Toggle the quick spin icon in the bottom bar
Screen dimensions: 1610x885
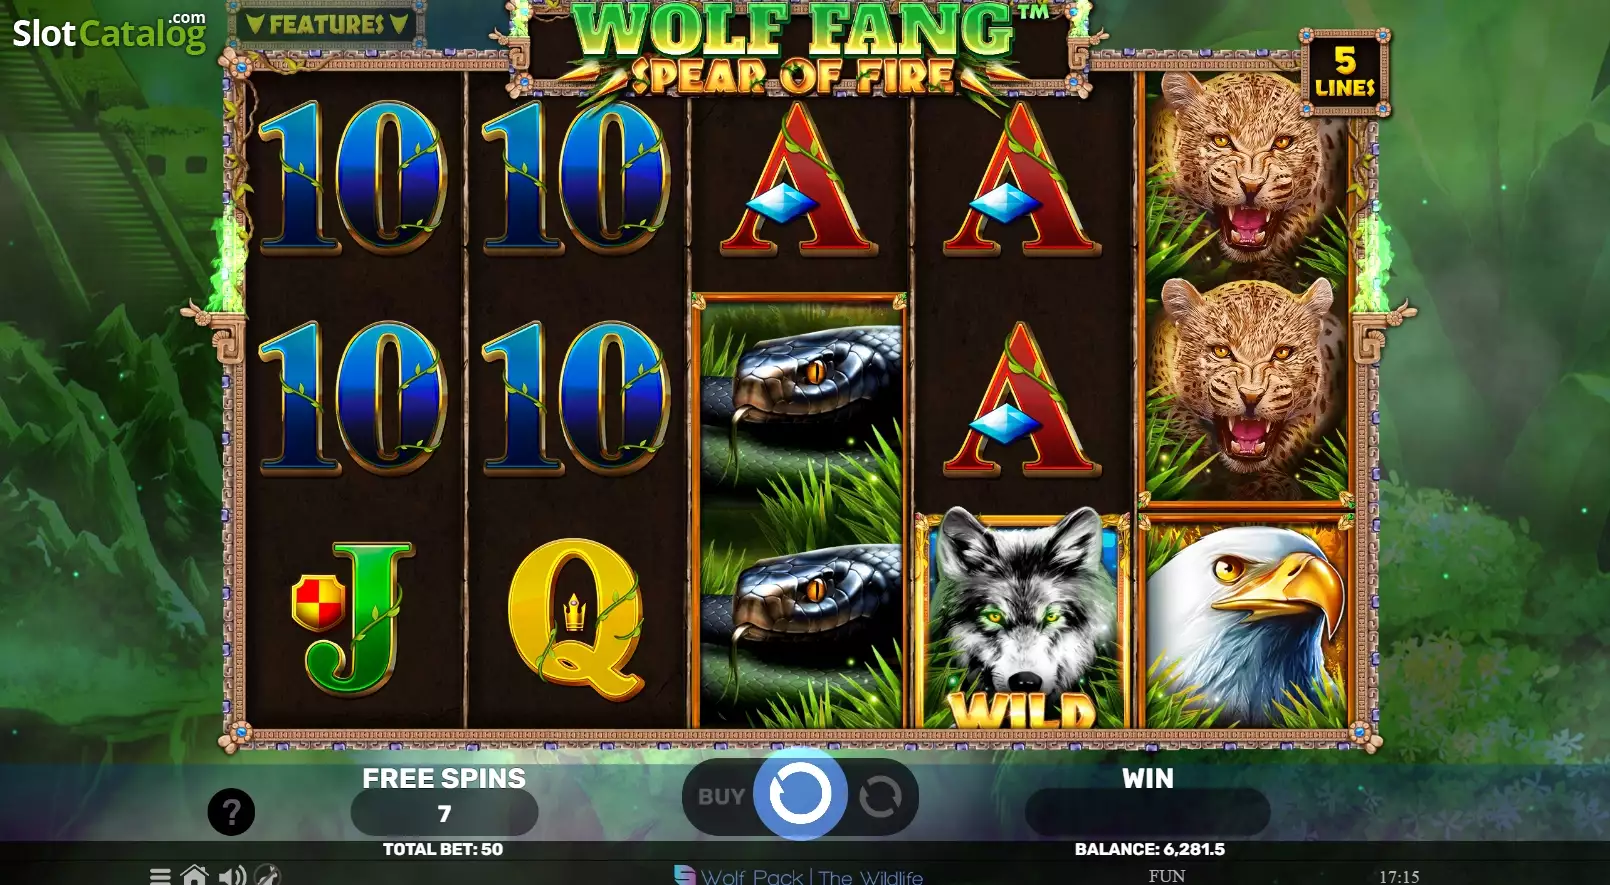(x=267, y=875)
